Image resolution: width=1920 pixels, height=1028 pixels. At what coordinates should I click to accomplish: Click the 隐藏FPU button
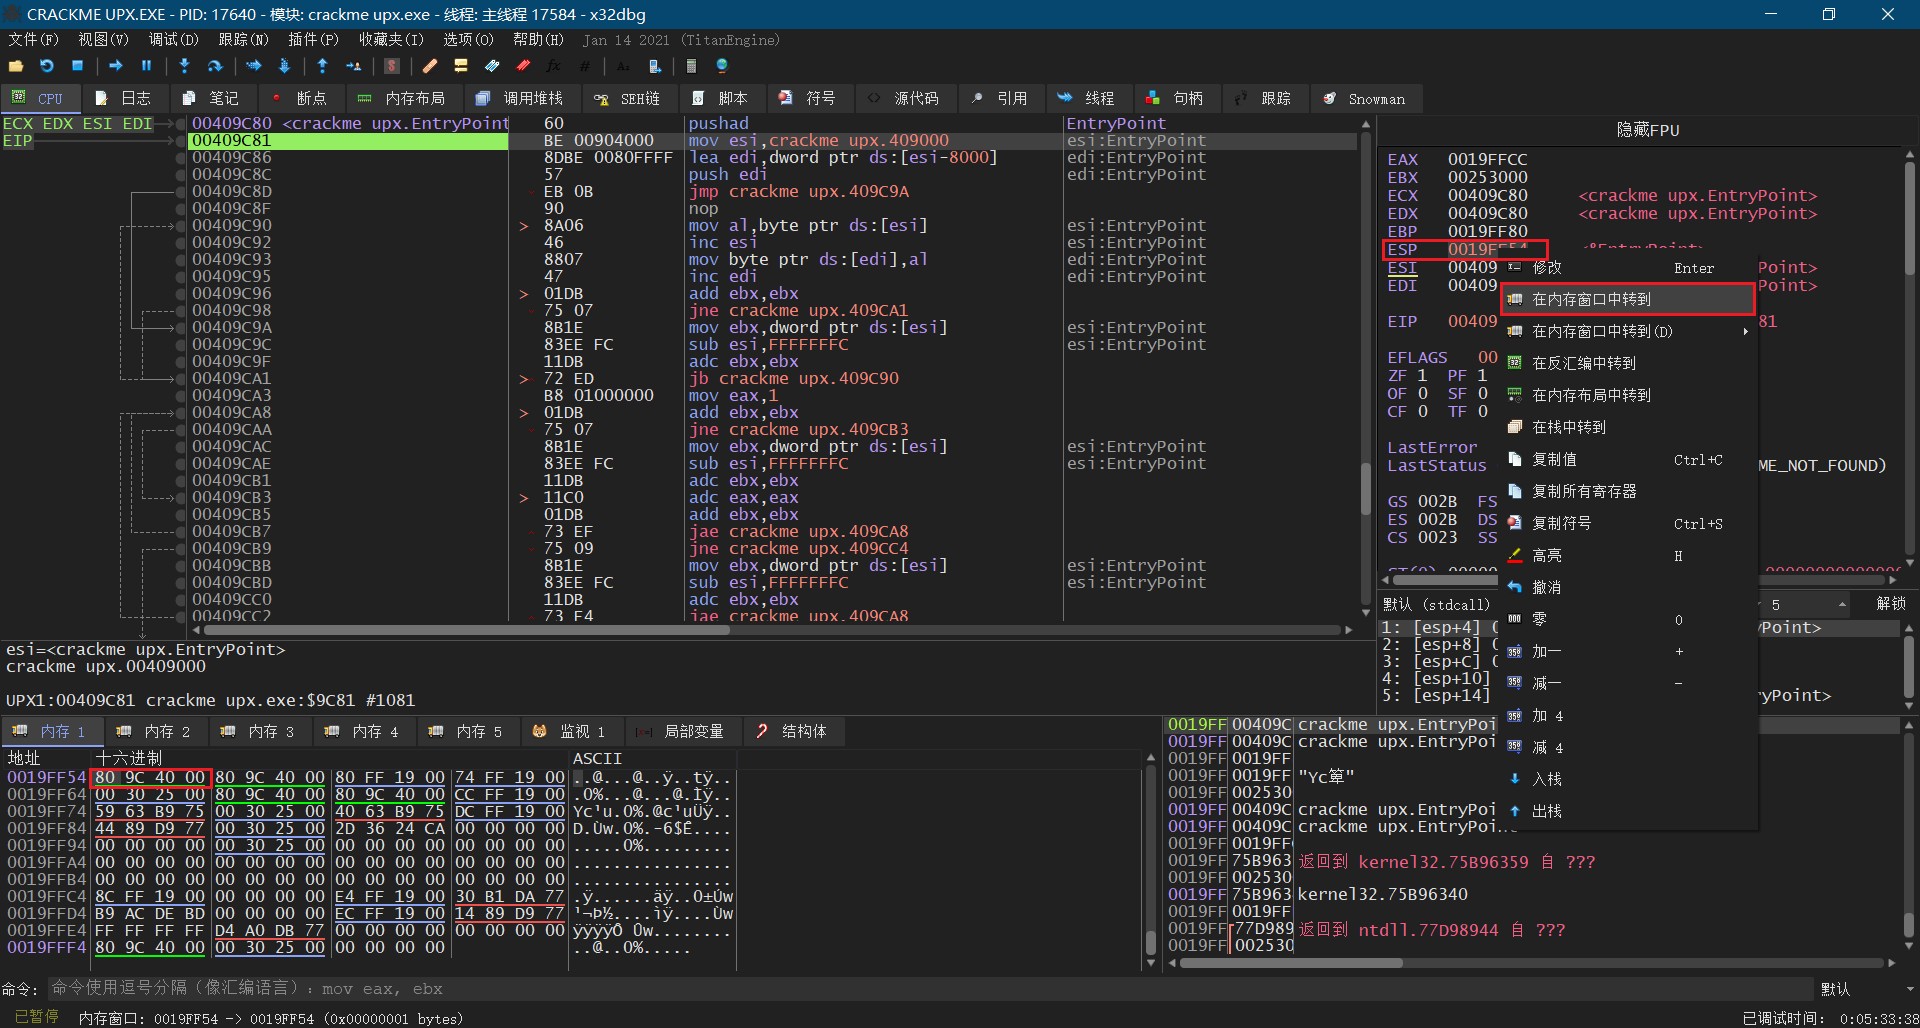(1647, 130)
